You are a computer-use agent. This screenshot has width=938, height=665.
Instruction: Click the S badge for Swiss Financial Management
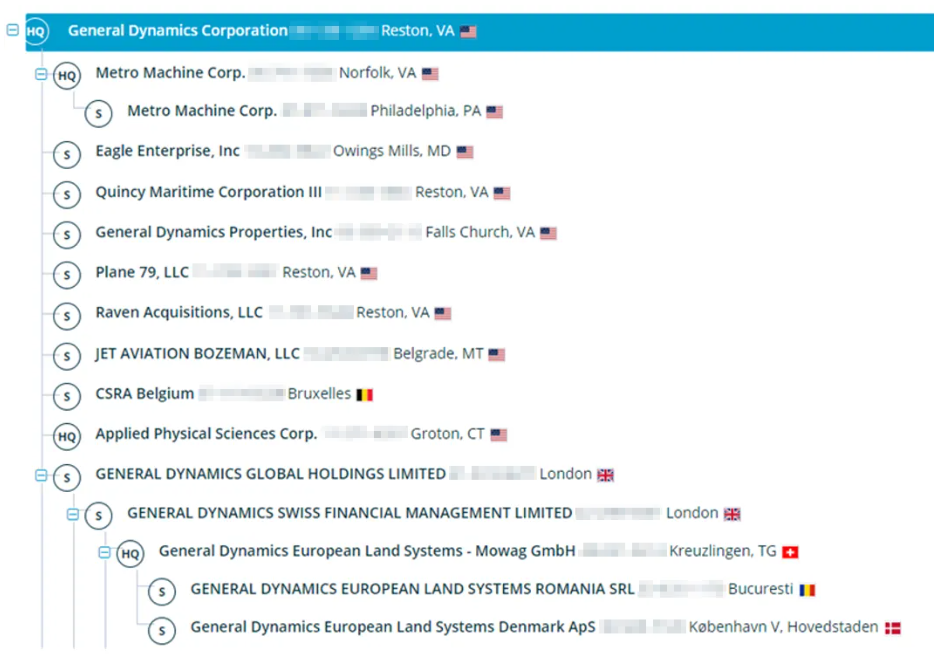(x=99, y=515)
